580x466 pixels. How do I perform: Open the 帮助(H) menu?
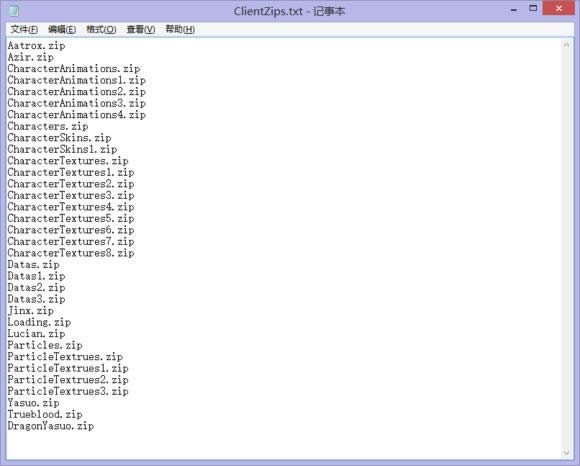pos(180,29)
